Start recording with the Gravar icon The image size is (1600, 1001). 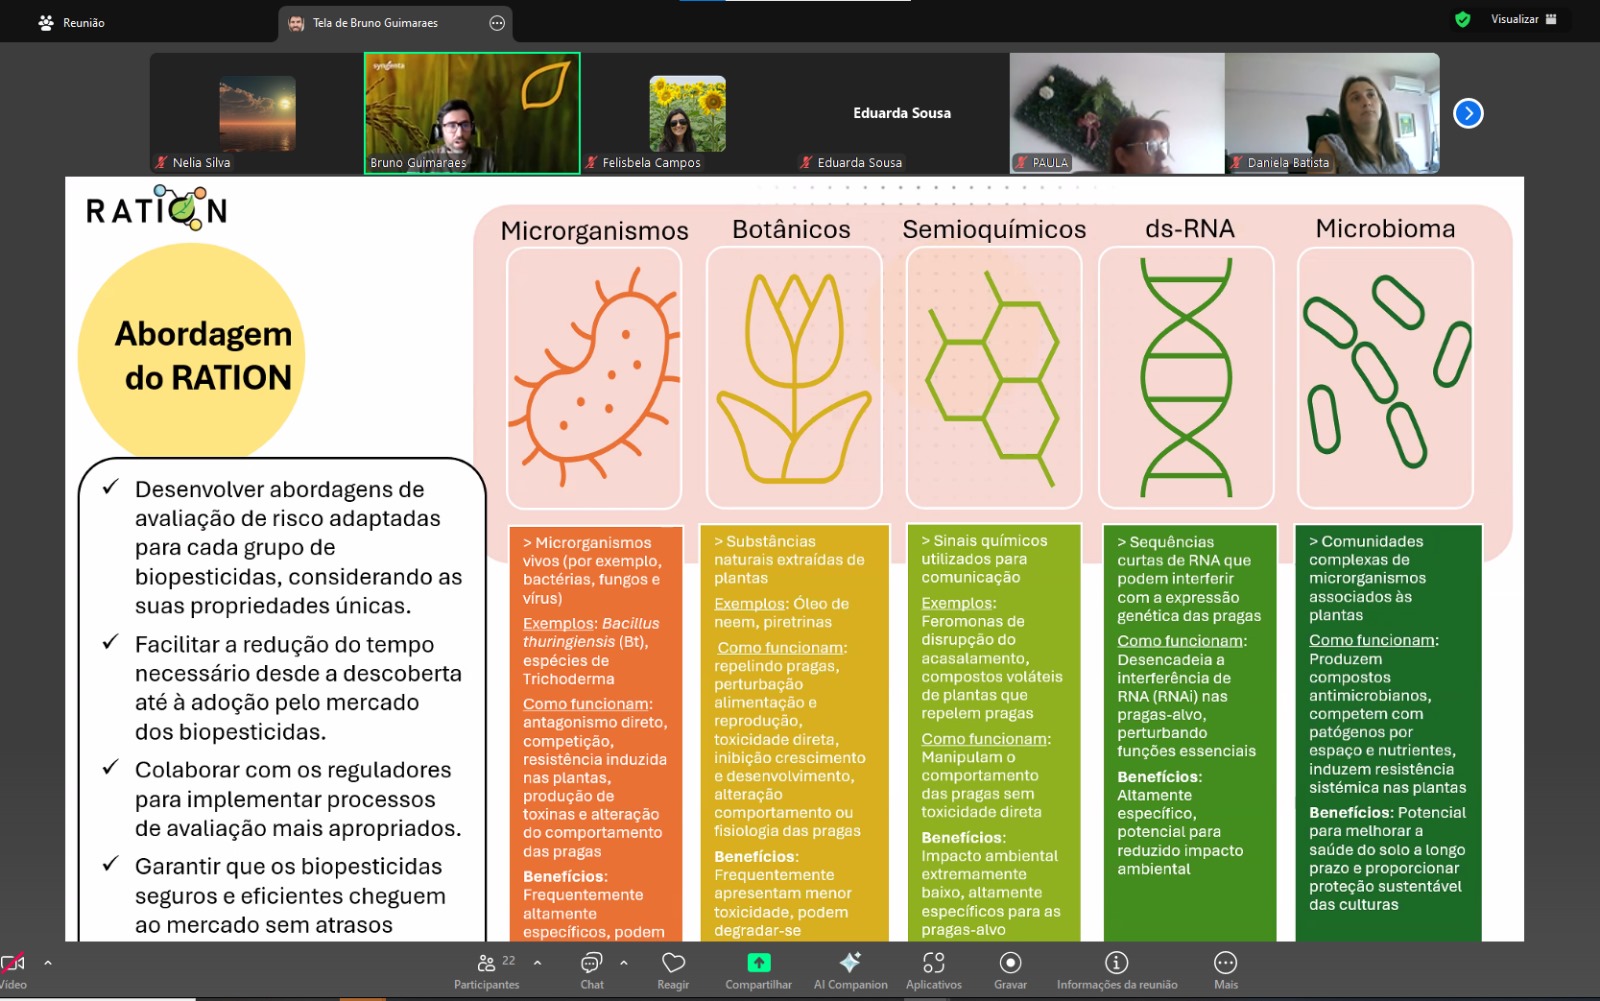pos(1010,963)
